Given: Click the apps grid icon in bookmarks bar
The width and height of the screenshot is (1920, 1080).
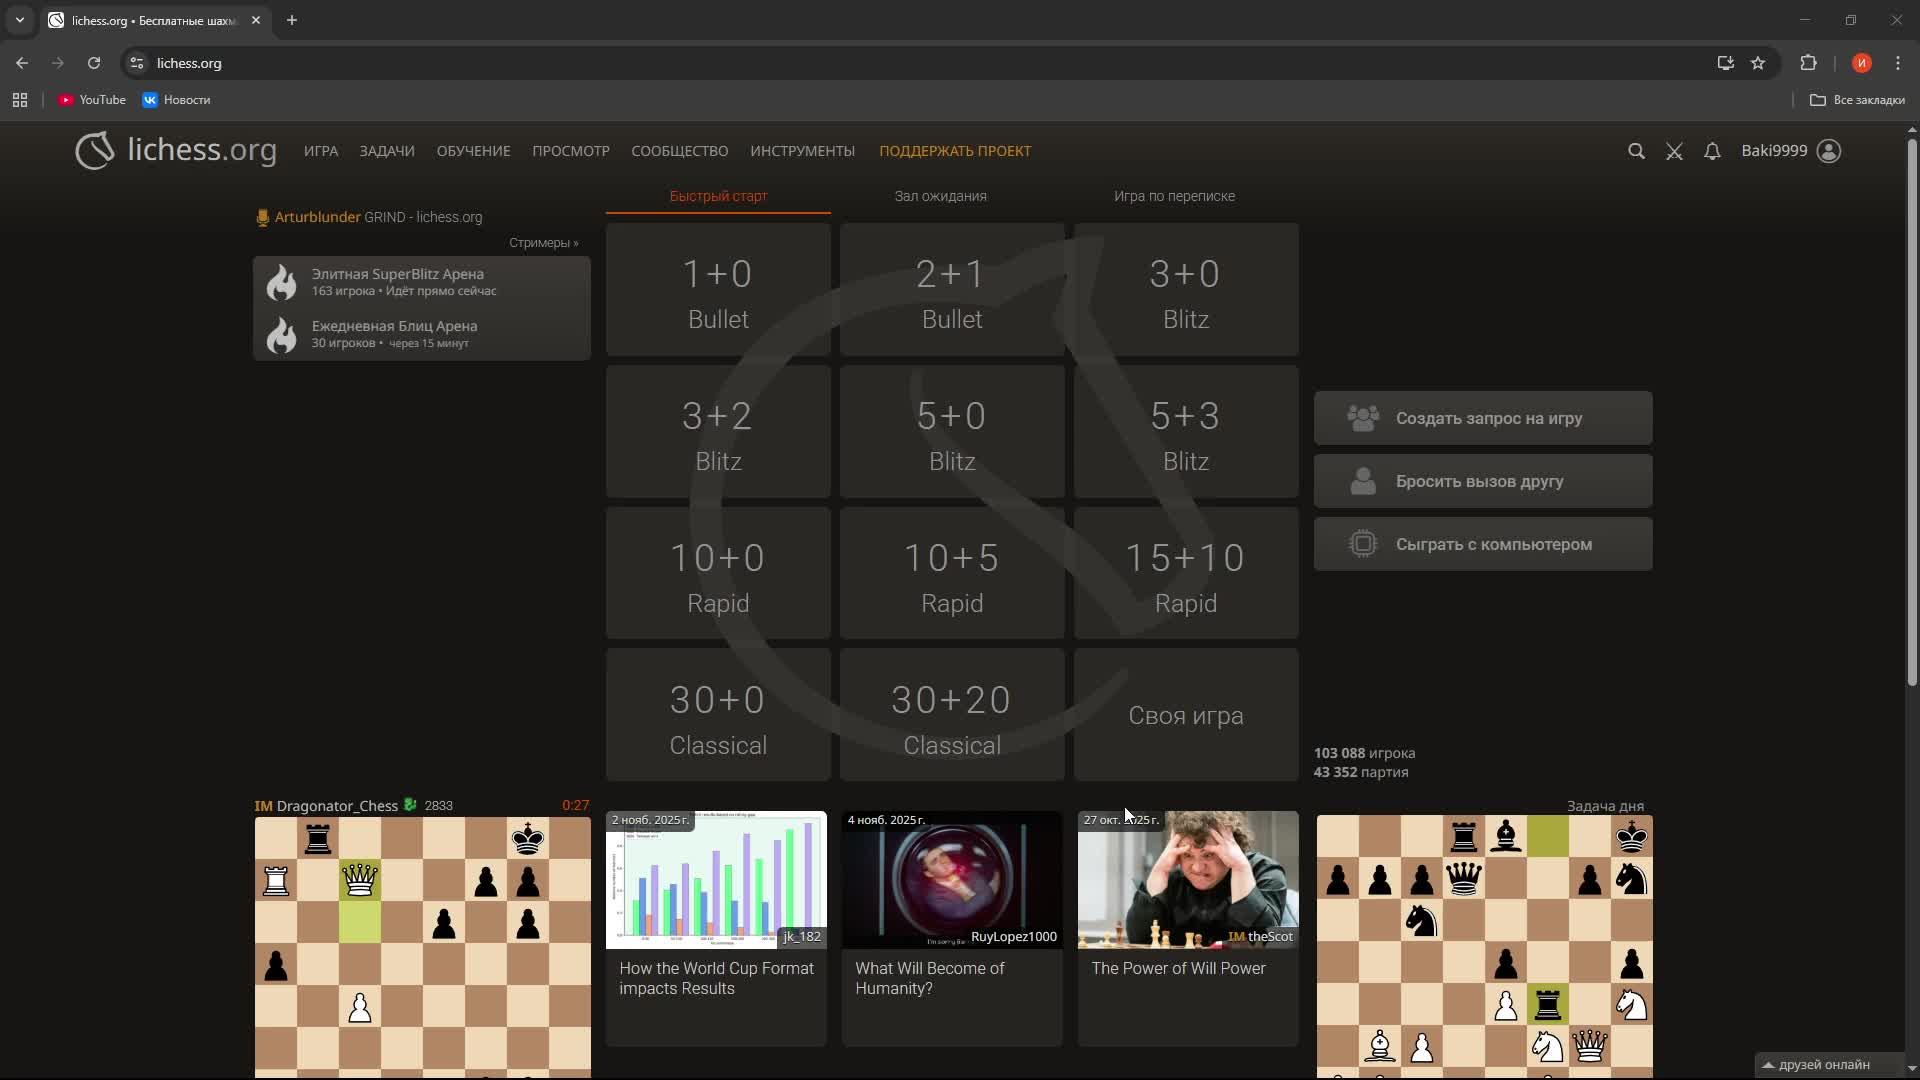Looking at the screenshot, I should coord(20,100).
